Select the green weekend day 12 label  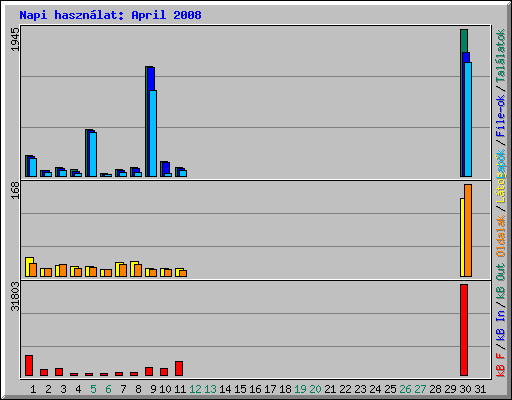195,389
